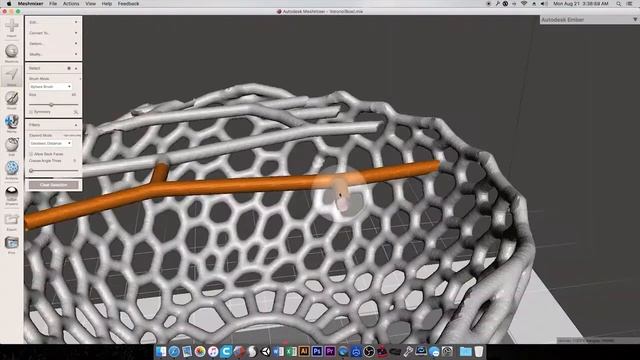The height and width of the screenshot is (360, 640).
Task: Open Spotlight search in menu bar
Action: [x=619, y=4]
